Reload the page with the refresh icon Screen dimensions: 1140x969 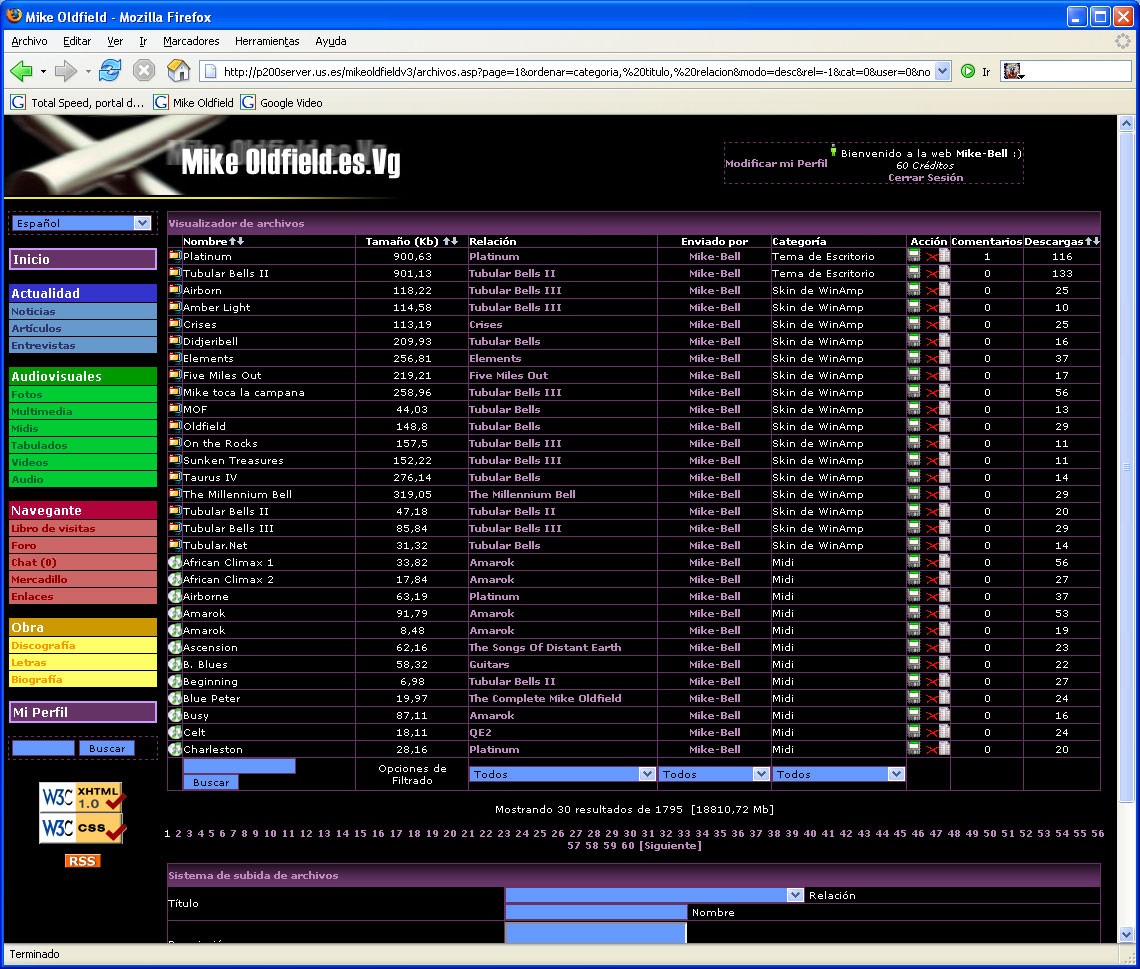coord(110,71)
